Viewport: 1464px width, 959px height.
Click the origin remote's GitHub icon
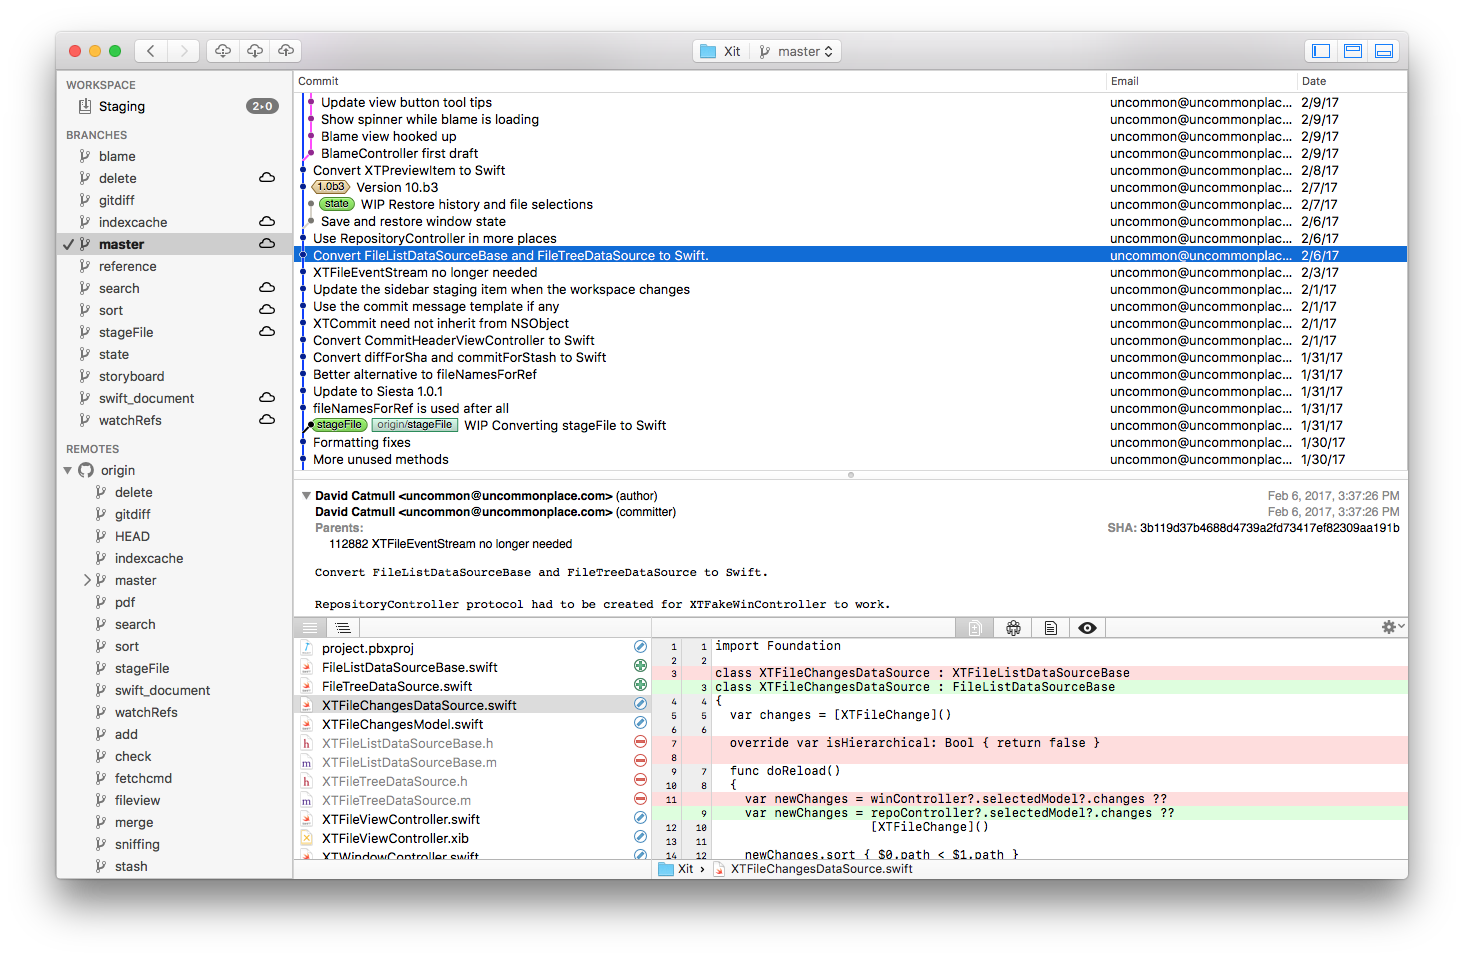[85, 470]
